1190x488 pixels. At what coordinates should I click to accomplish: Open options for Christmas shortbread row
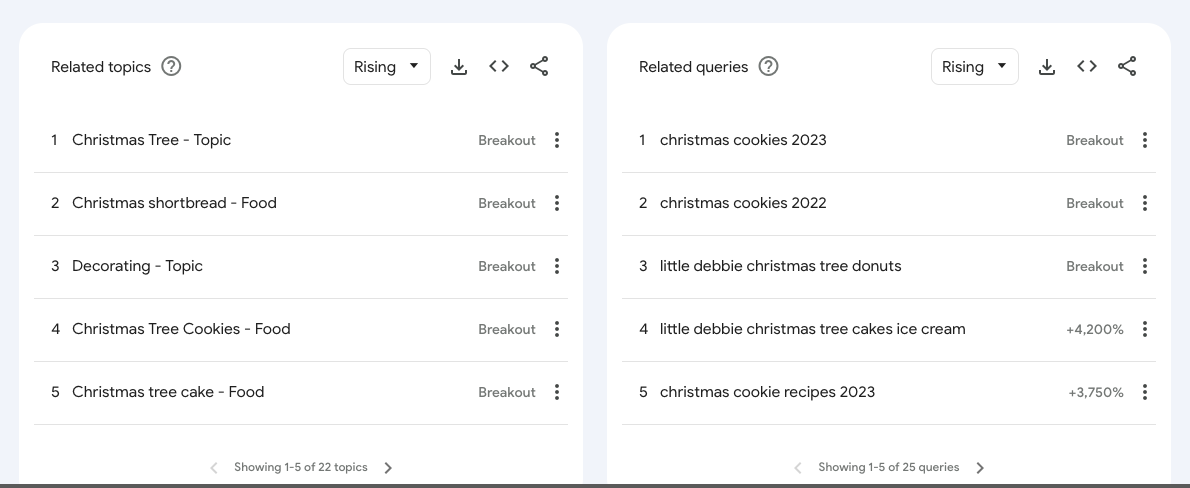click(x=557, y=203)
